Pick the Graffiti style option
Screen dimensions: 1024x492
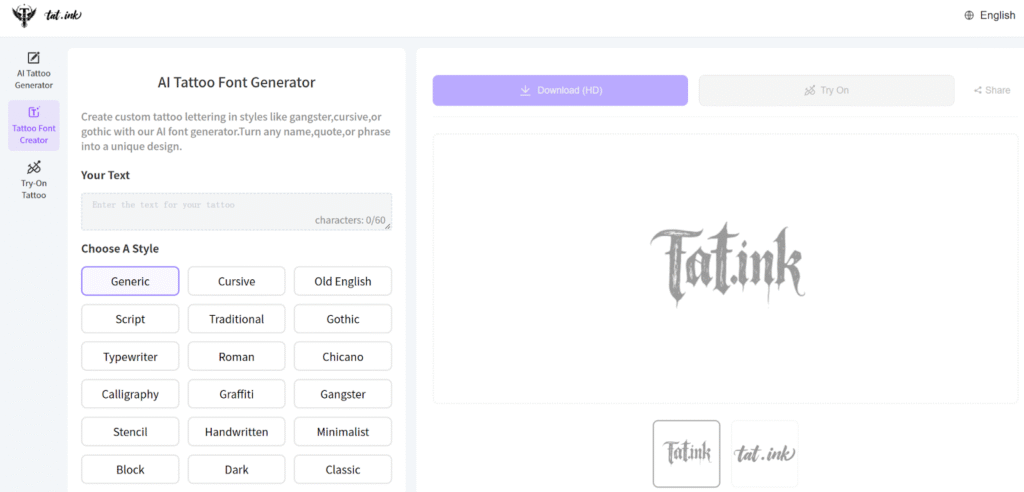(236, 394)
